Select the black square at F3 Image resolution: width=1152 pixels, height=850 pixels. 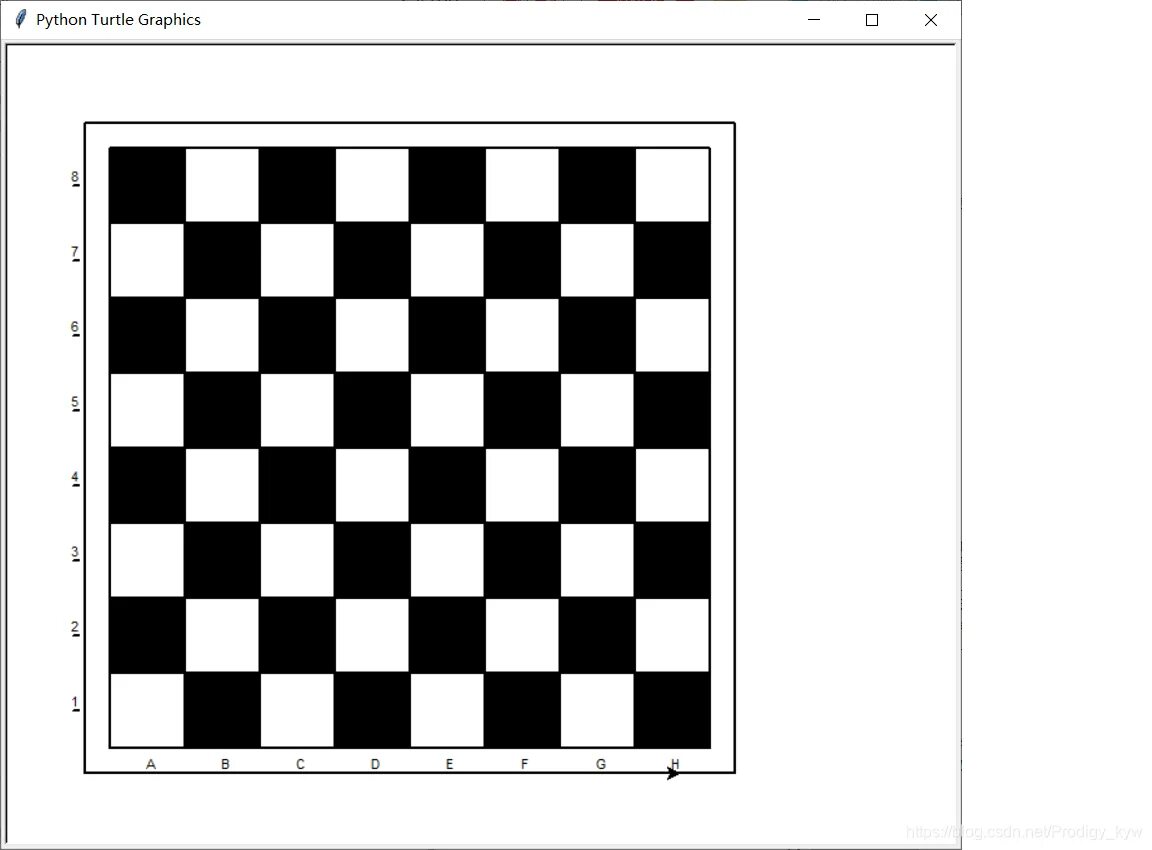pos(522,561)
